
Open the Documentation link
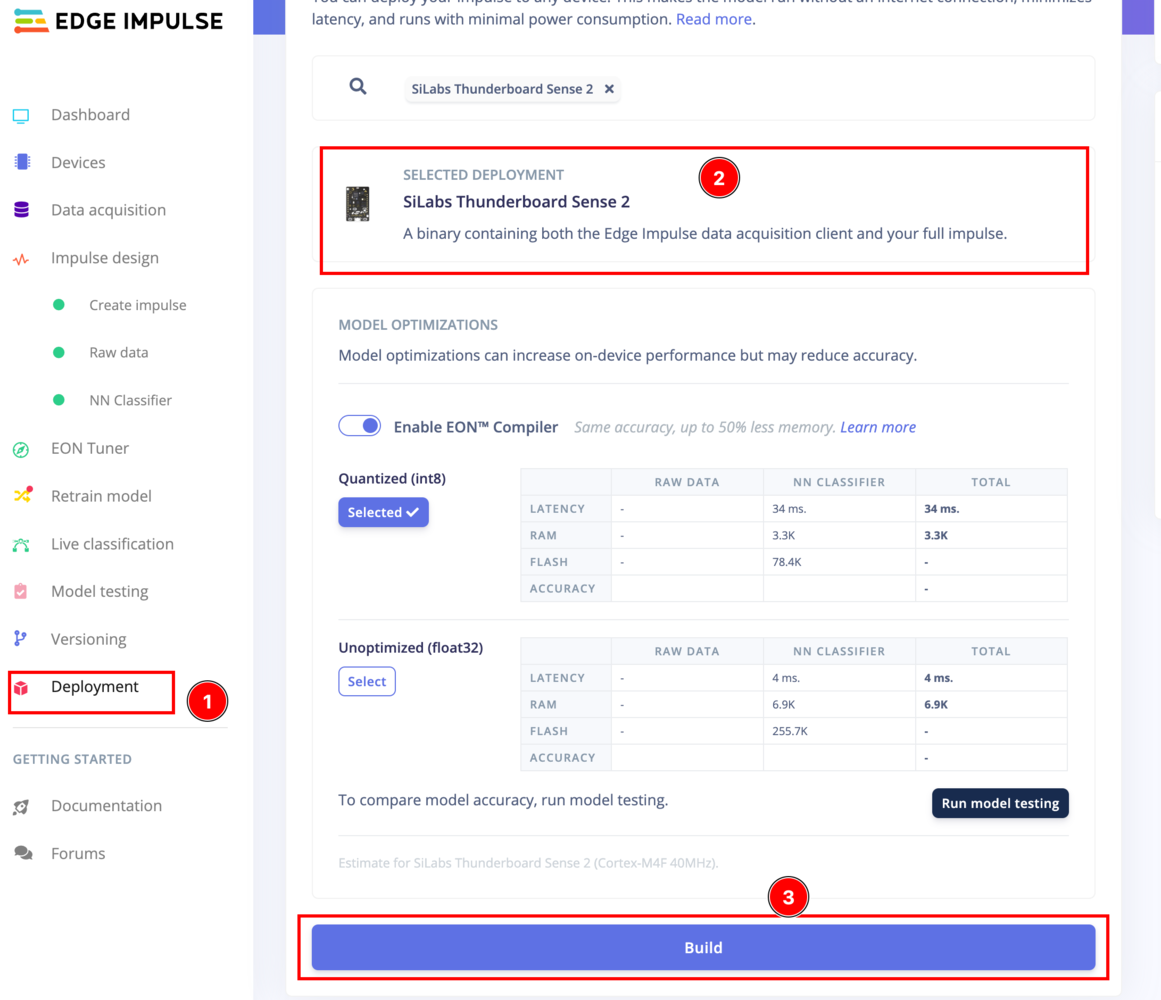pyautogui.click(x=106, y=805)
